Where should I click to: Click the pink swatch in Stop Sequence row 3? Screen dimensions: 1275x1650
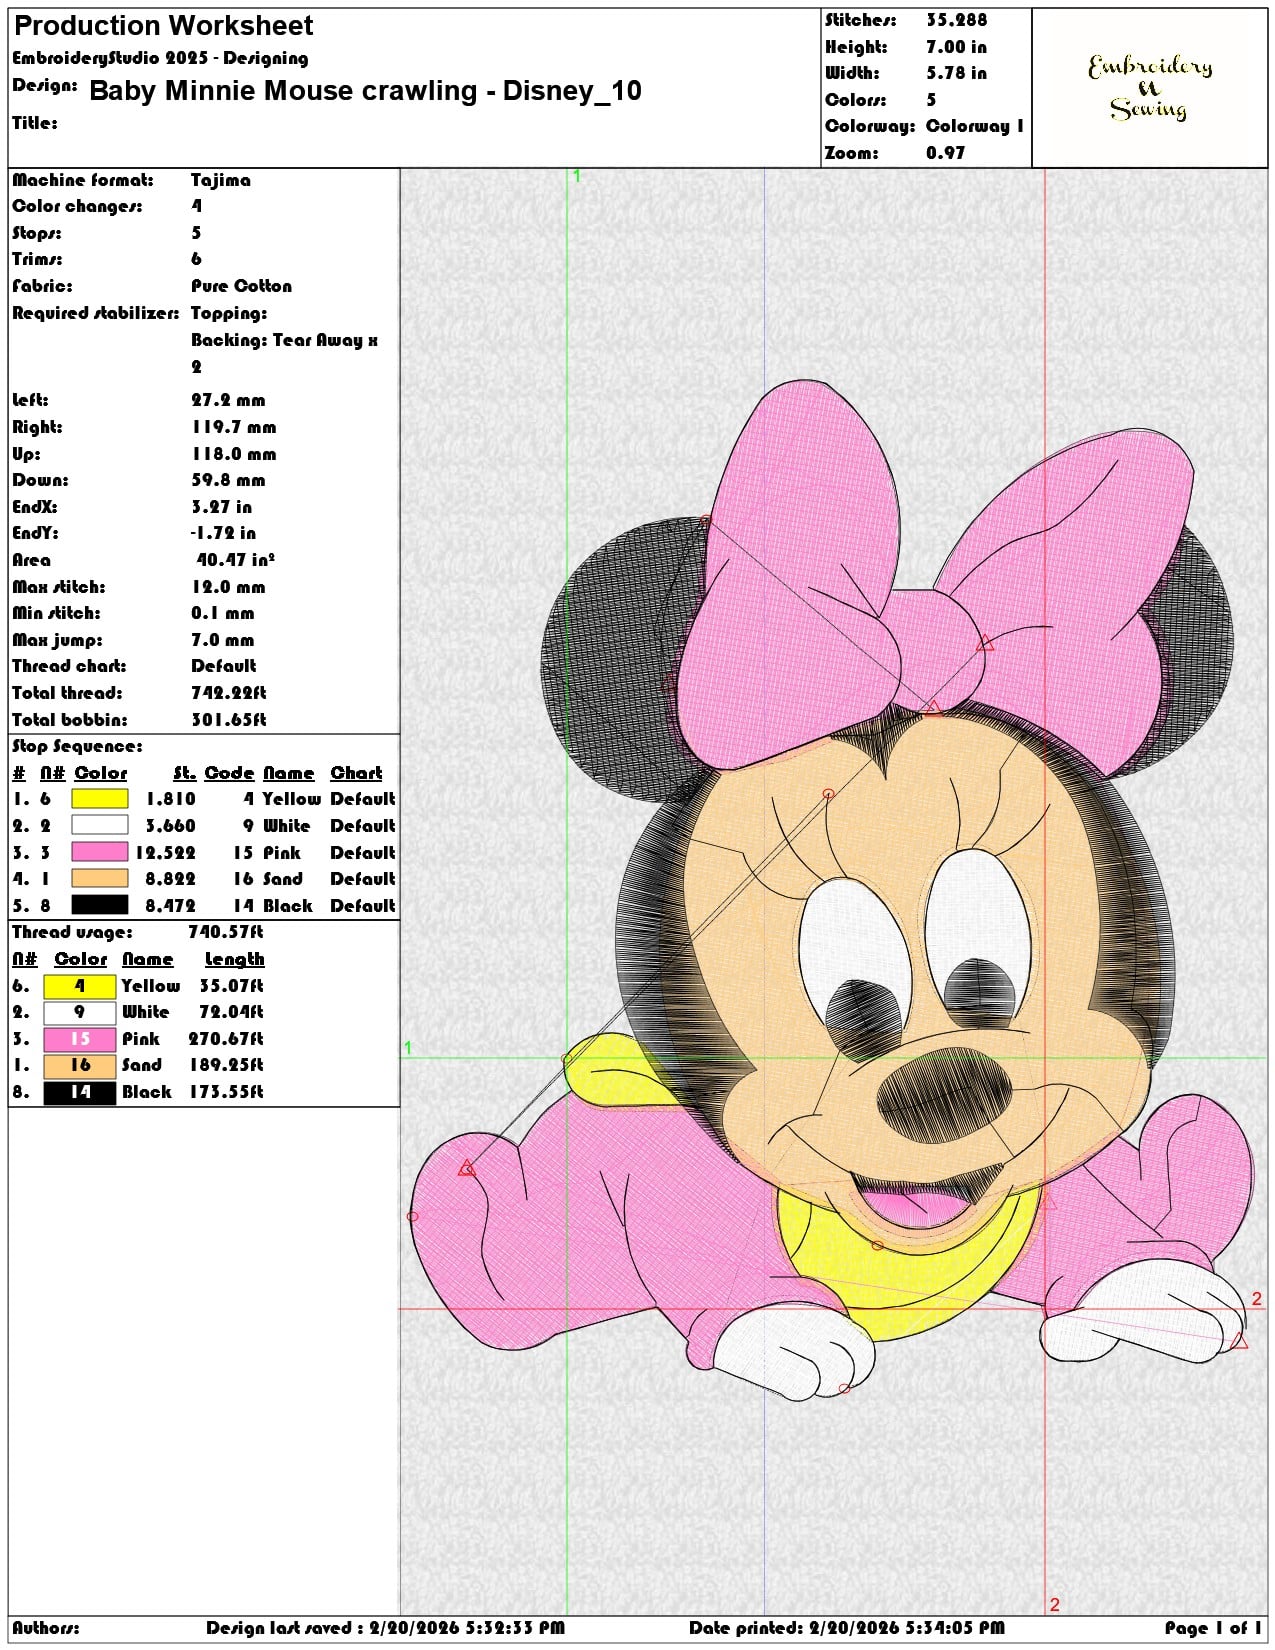pos(99,853)
